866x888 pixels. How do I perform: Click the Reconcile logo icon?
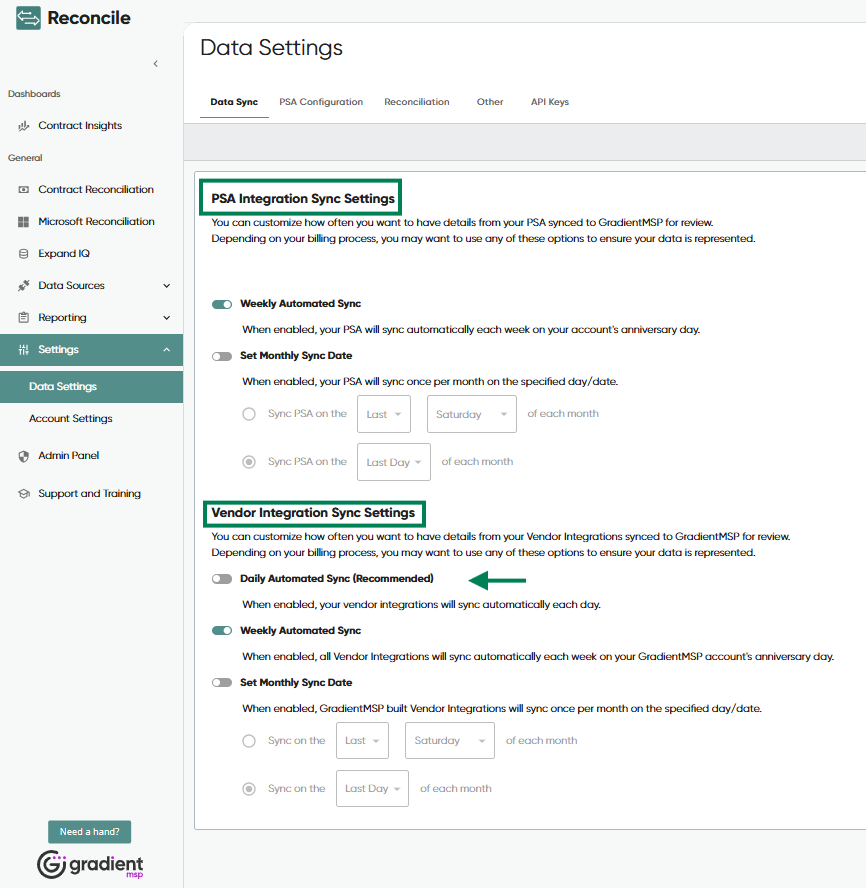(x=28, y=18)
